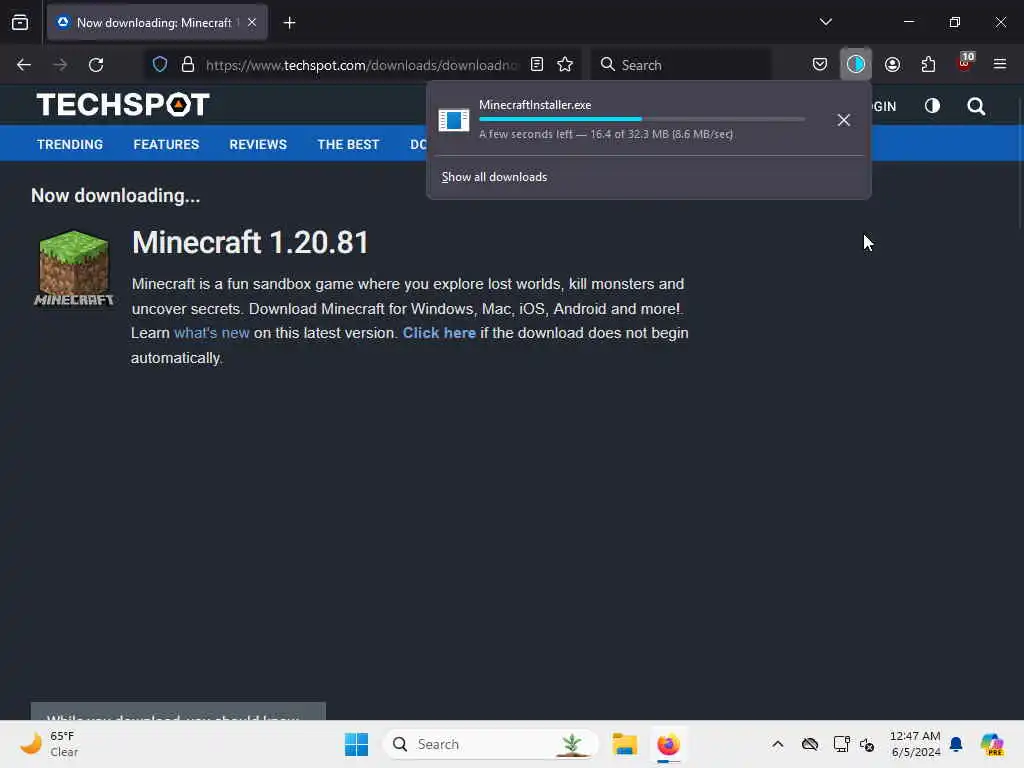Open the FEATURES navigation section

166,144
